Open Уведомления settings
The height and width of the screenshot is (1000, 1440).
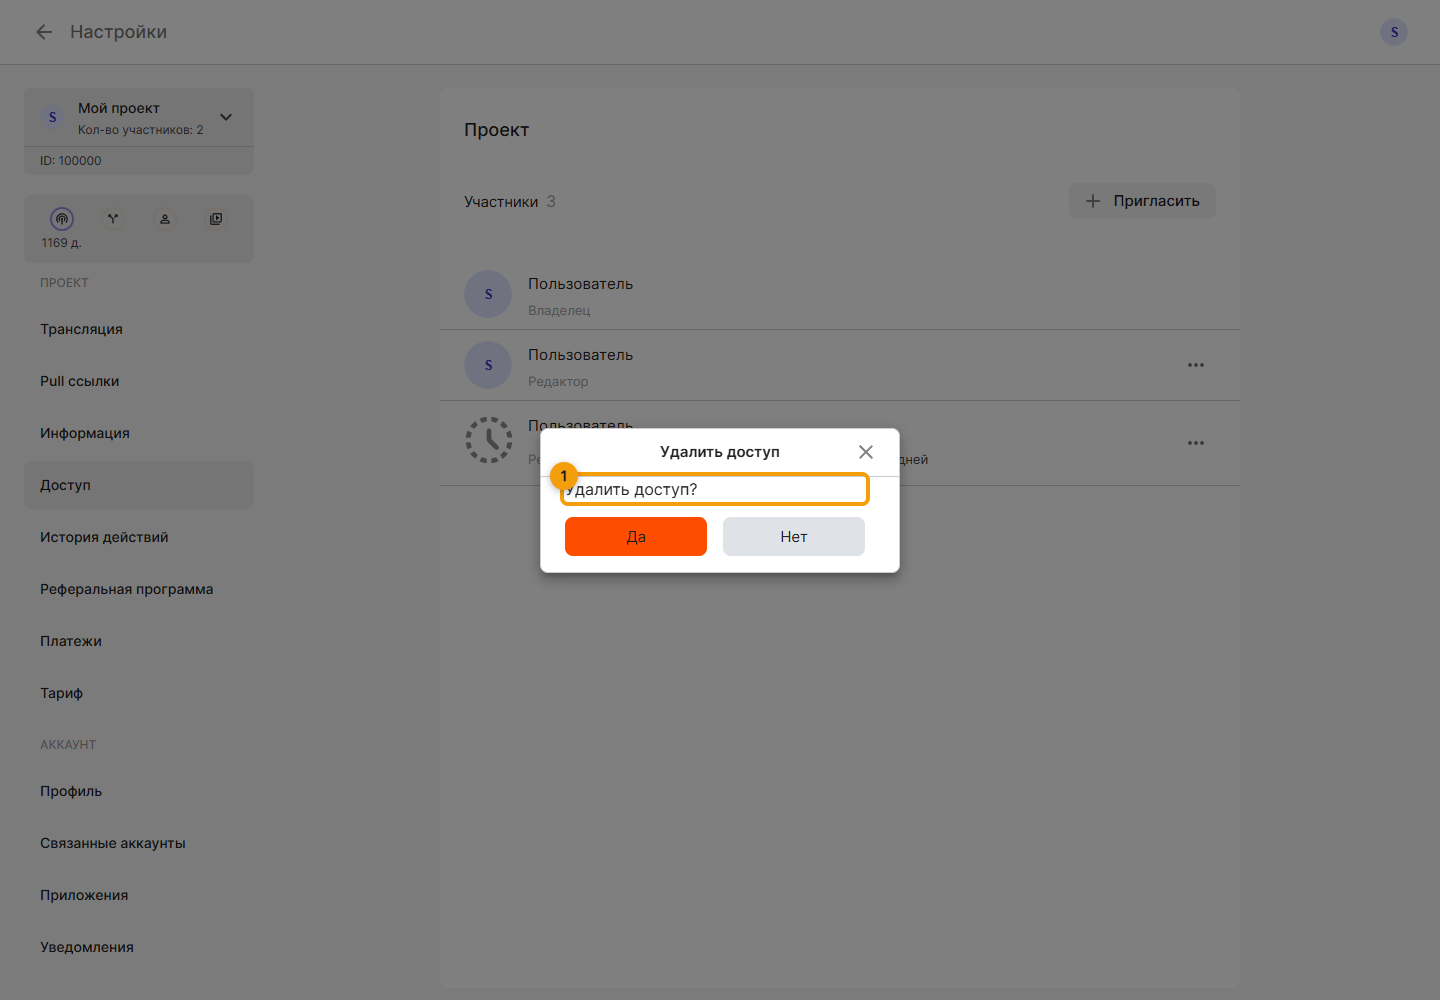click(x=139, y=947)
